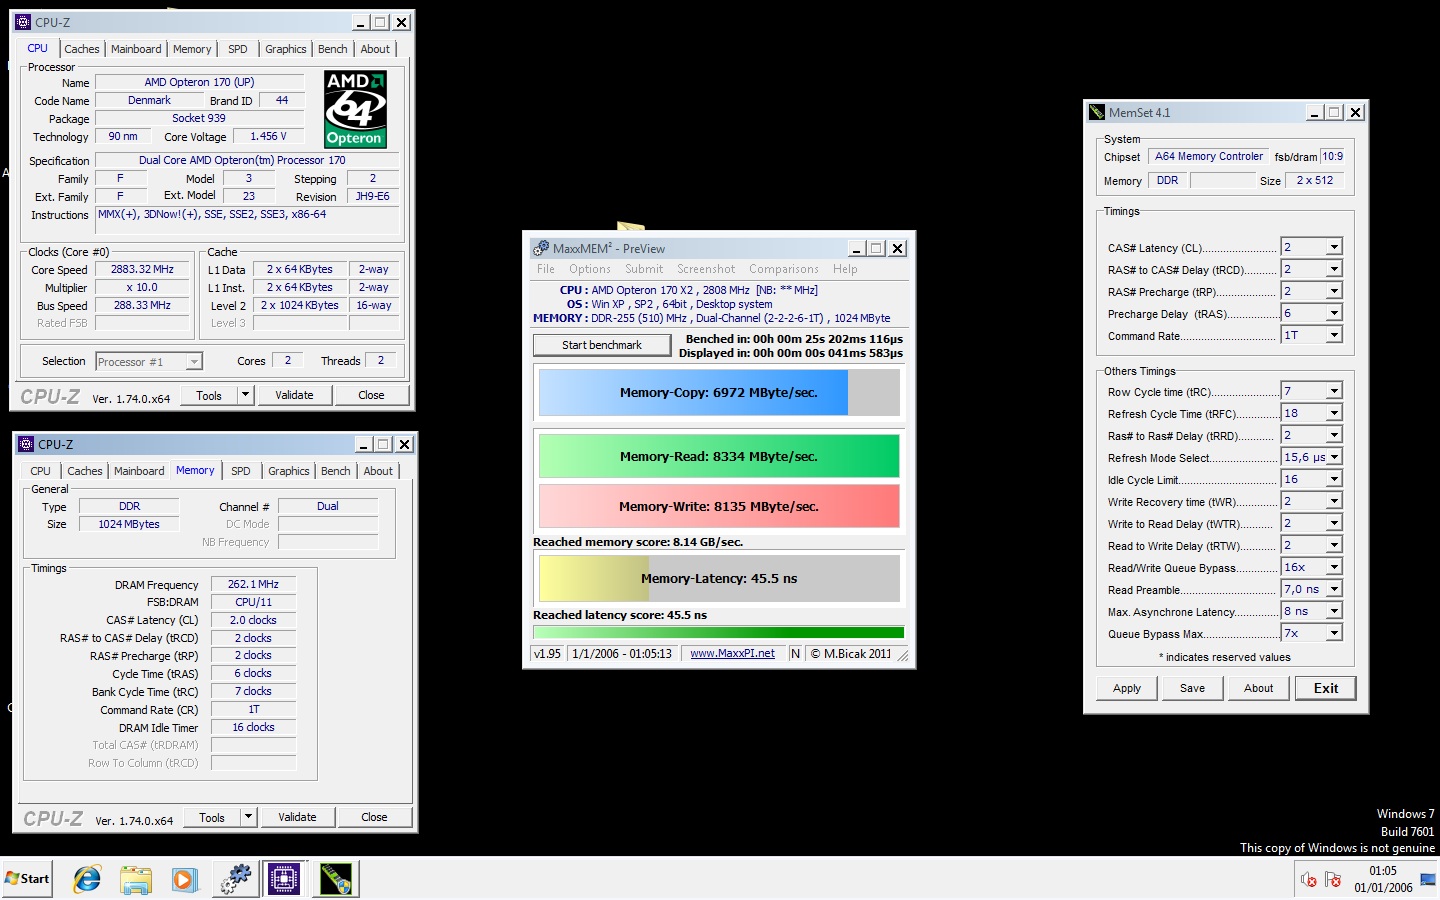The height and width of the screenshot is (900, 1440).
Task: Launch Windows Media Player from taskbar
Action: point(184,879)
